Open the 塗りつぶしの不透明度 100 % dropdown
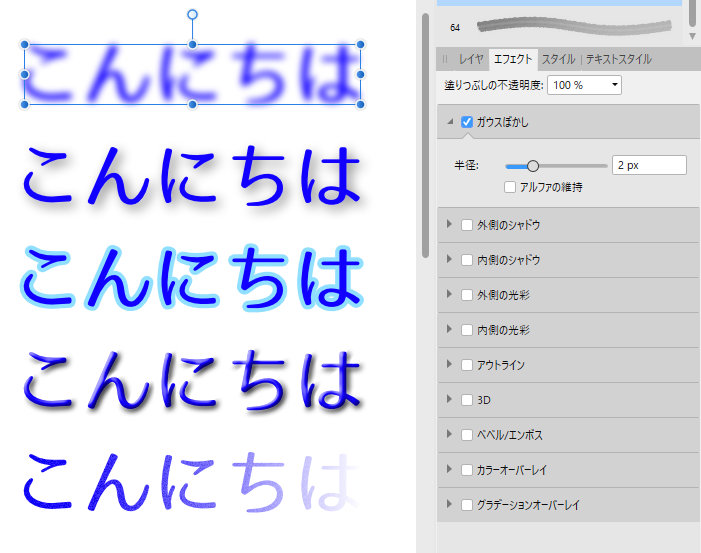701x553 pixels. (584, 85)
